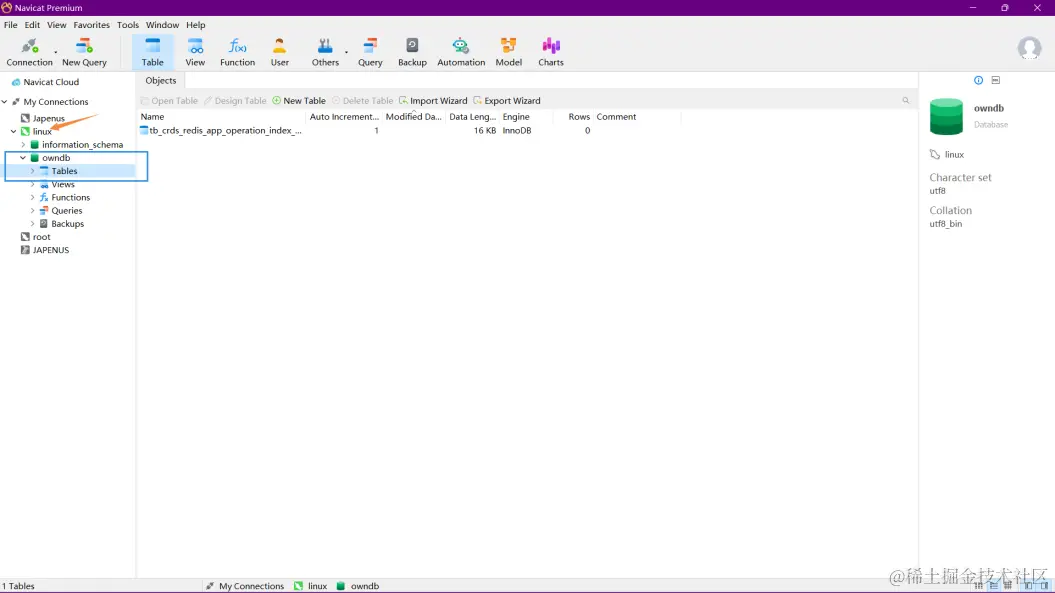
Task: Open the Function toolbar icon
Action: pos(238,53)
